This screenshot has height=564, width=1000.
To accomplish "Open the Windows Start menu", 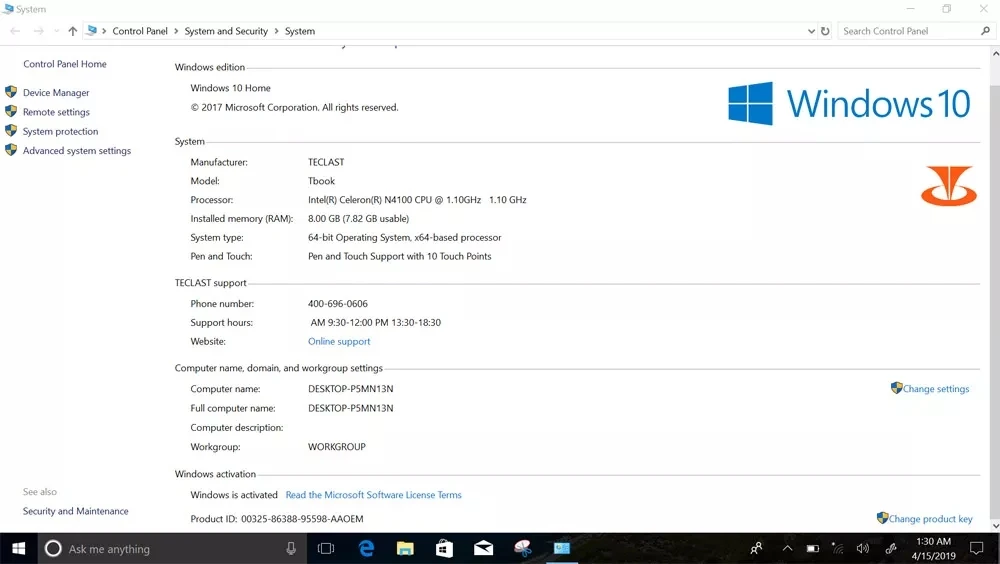I will [18, 549].
